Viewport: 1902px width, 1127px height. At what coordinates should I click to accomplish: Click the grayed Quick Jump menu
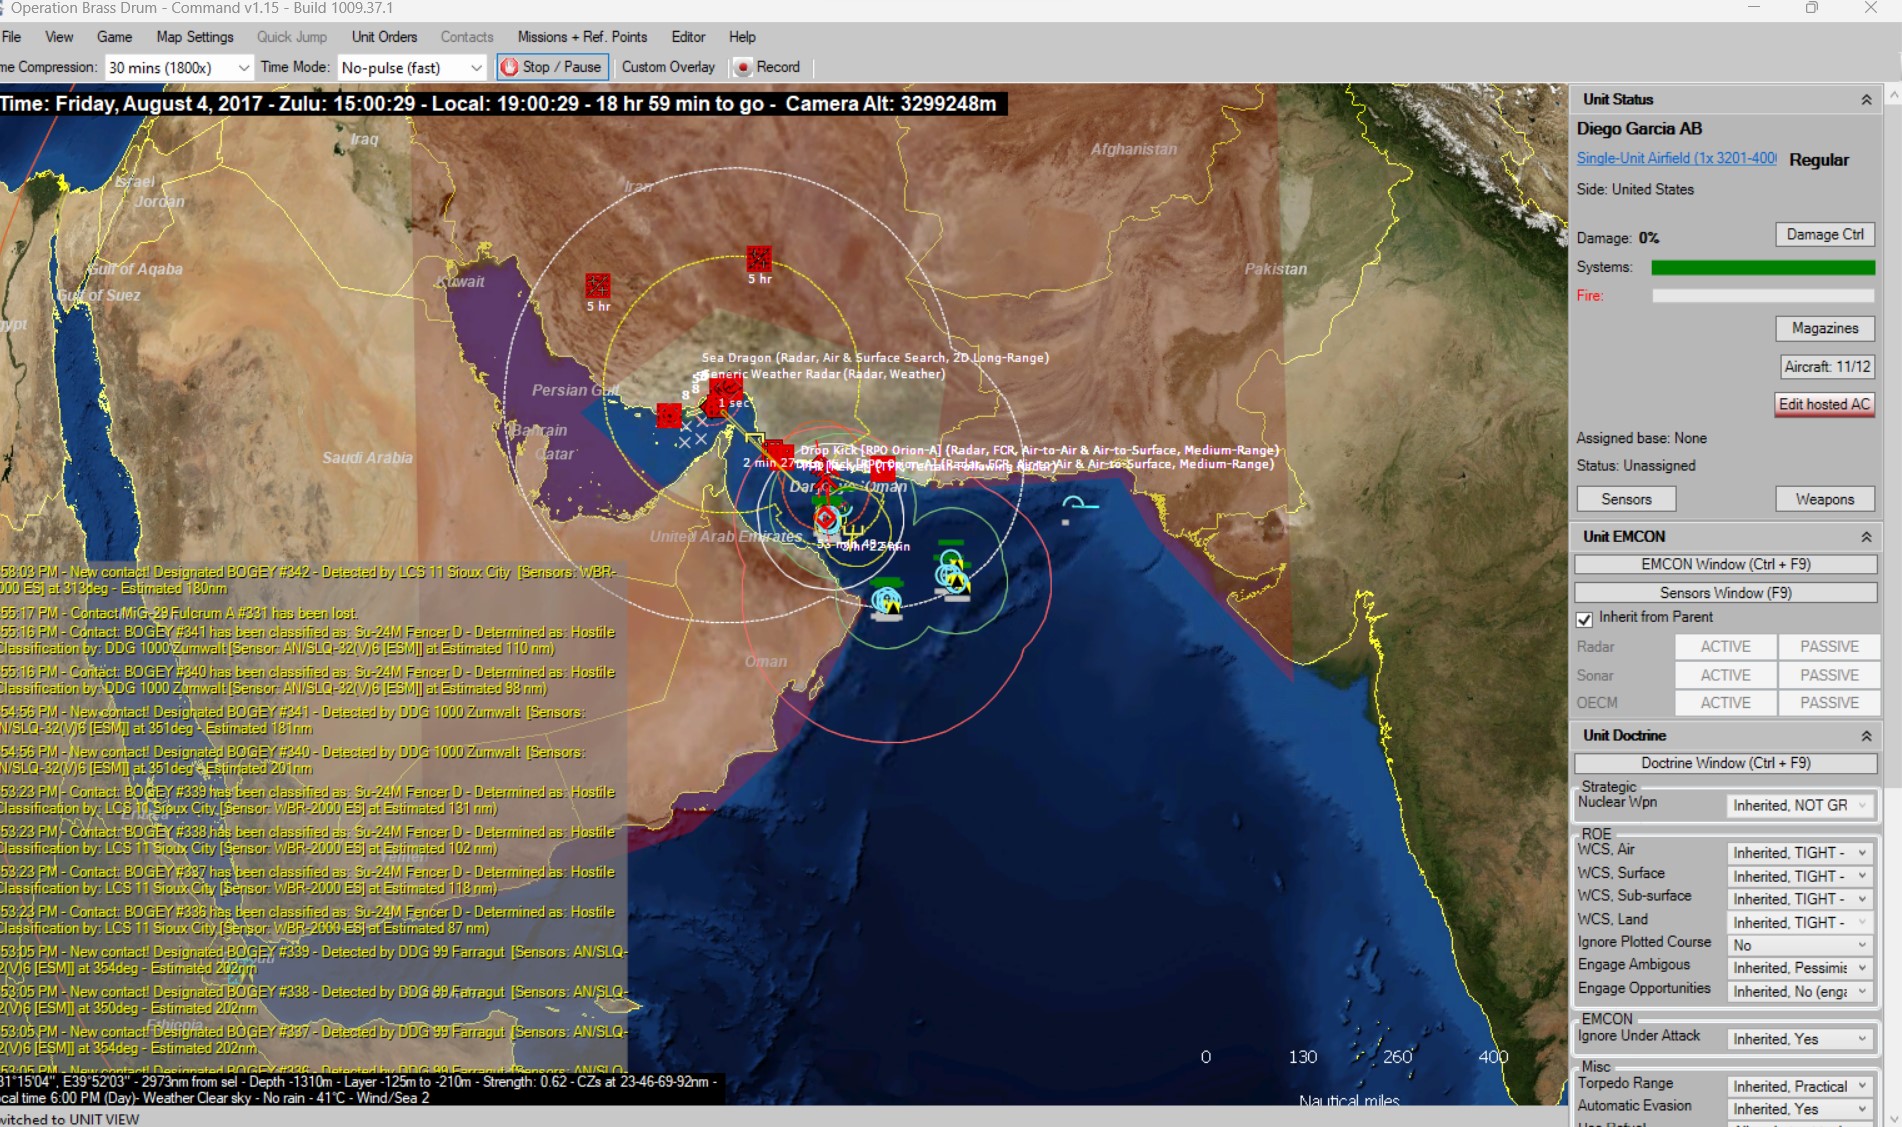[x=292, y=37]
